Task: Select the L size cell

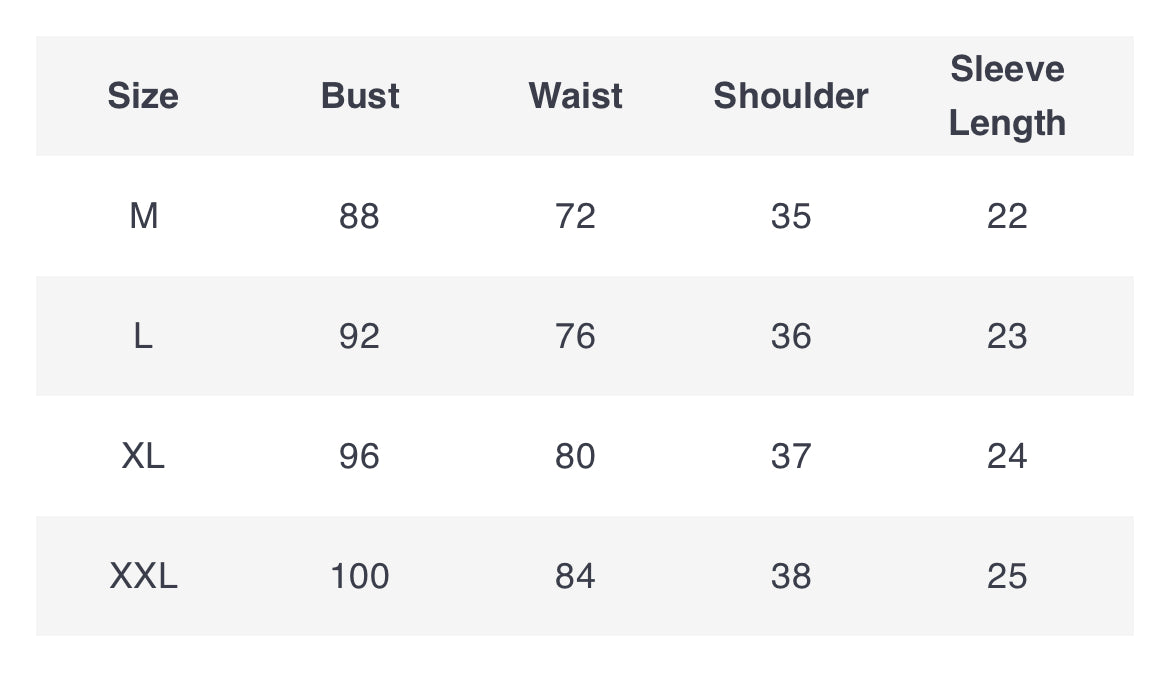Action: [x=143, y=337]
